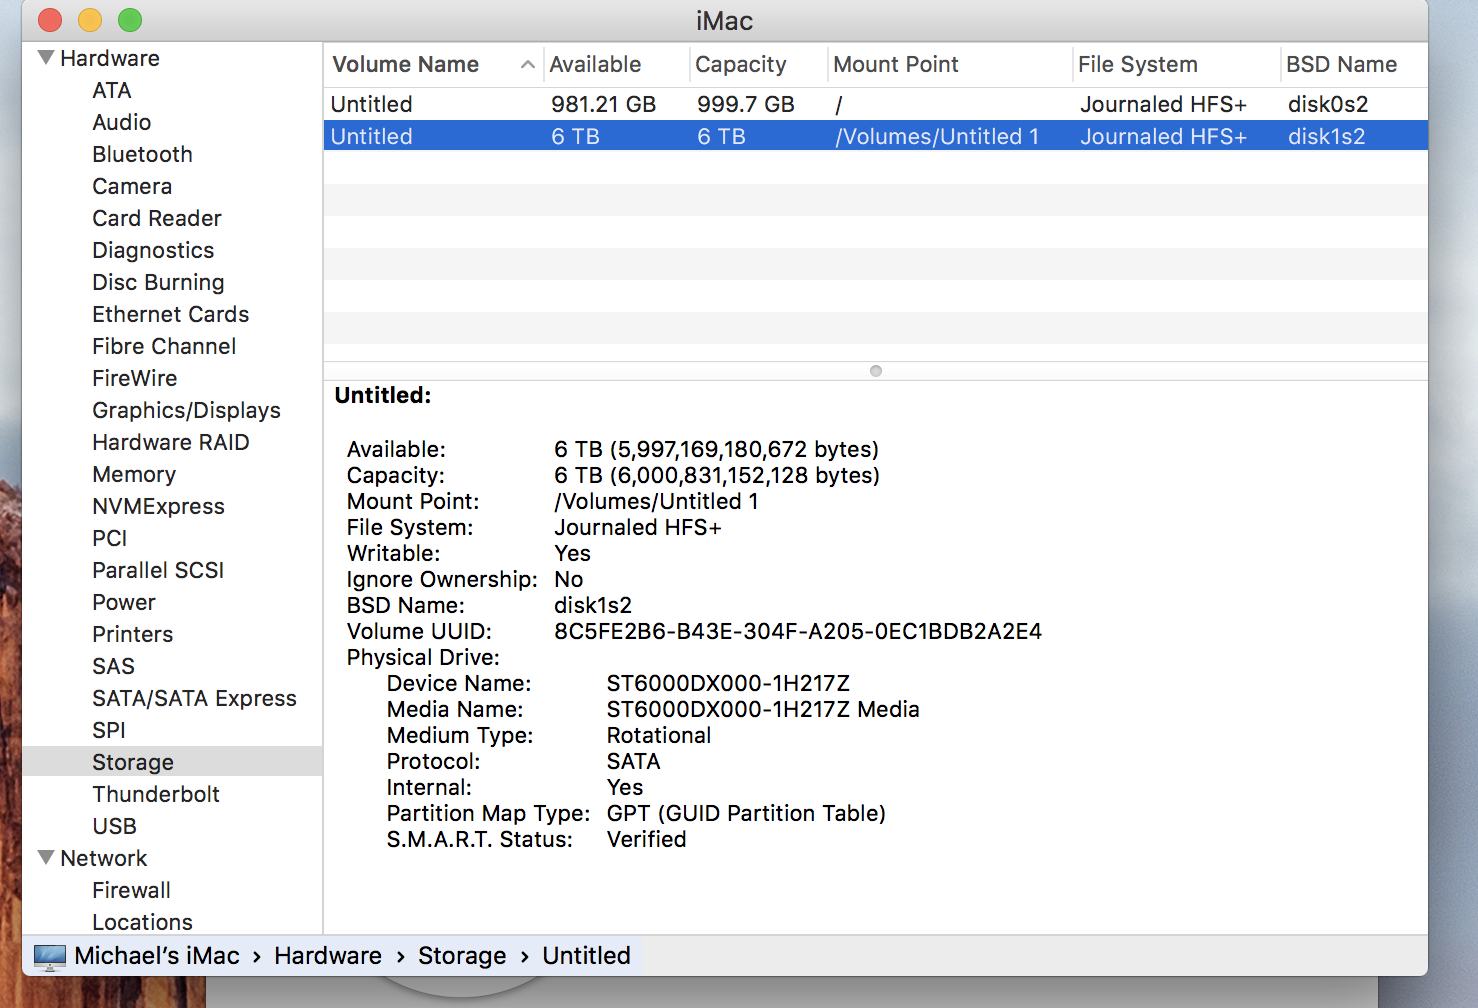Open Firewall under Network
The height and width of the screenshot is (1008, 1478).
[131, 890]
